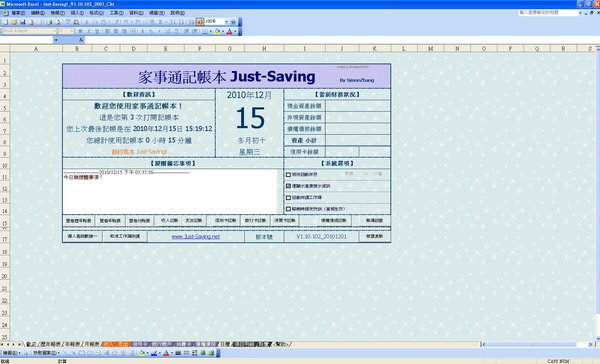Image resolution: width=600 pixels, height=364 pixels.
Task: Open the Name Box dropdown arrow
Action: coord(56,40)
